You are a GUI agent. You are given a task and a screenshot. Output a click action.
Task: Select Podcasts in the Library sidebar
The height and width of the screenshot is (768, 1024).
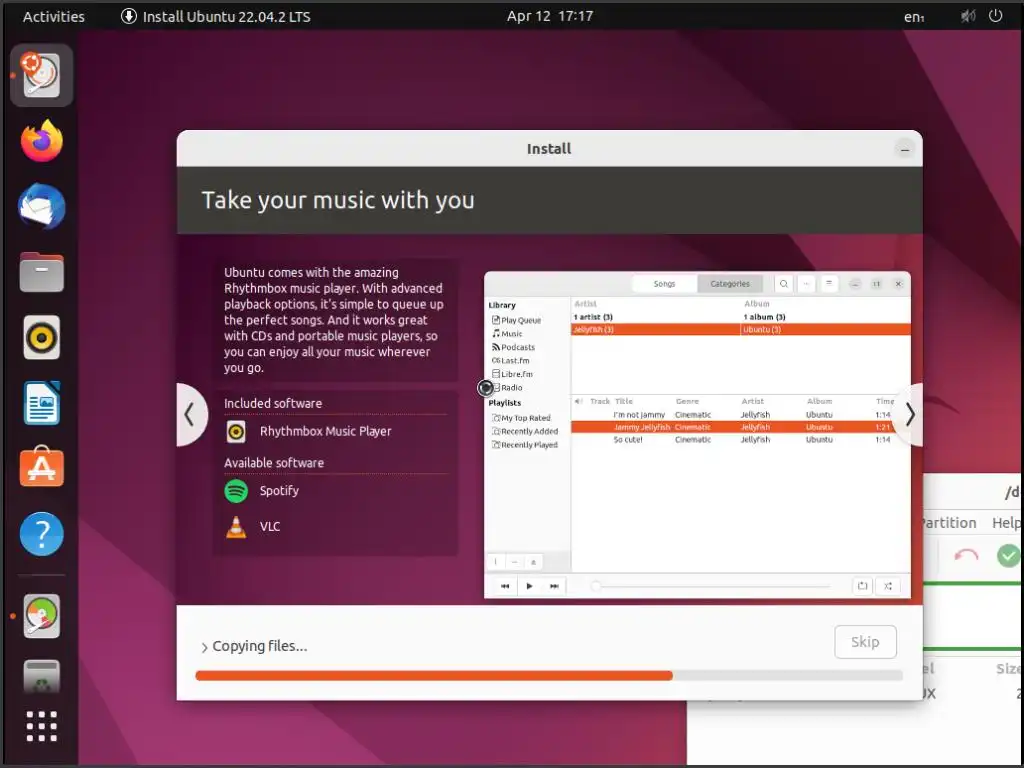(x=513, y=347)
